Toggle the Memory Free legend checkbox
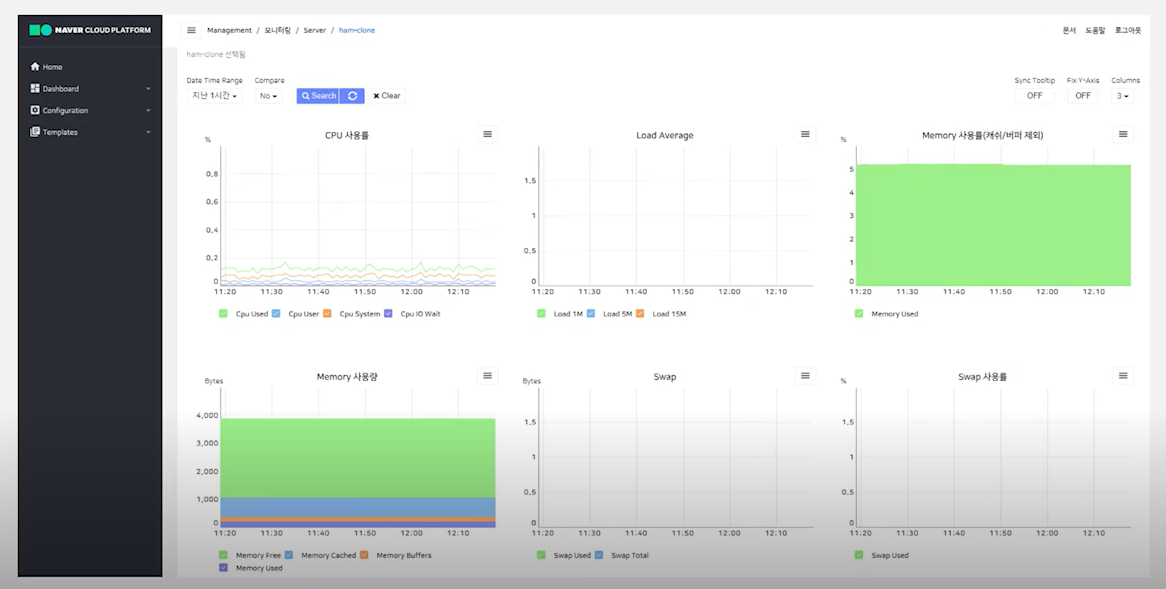1166x589 pixels. tap(223, 555)
